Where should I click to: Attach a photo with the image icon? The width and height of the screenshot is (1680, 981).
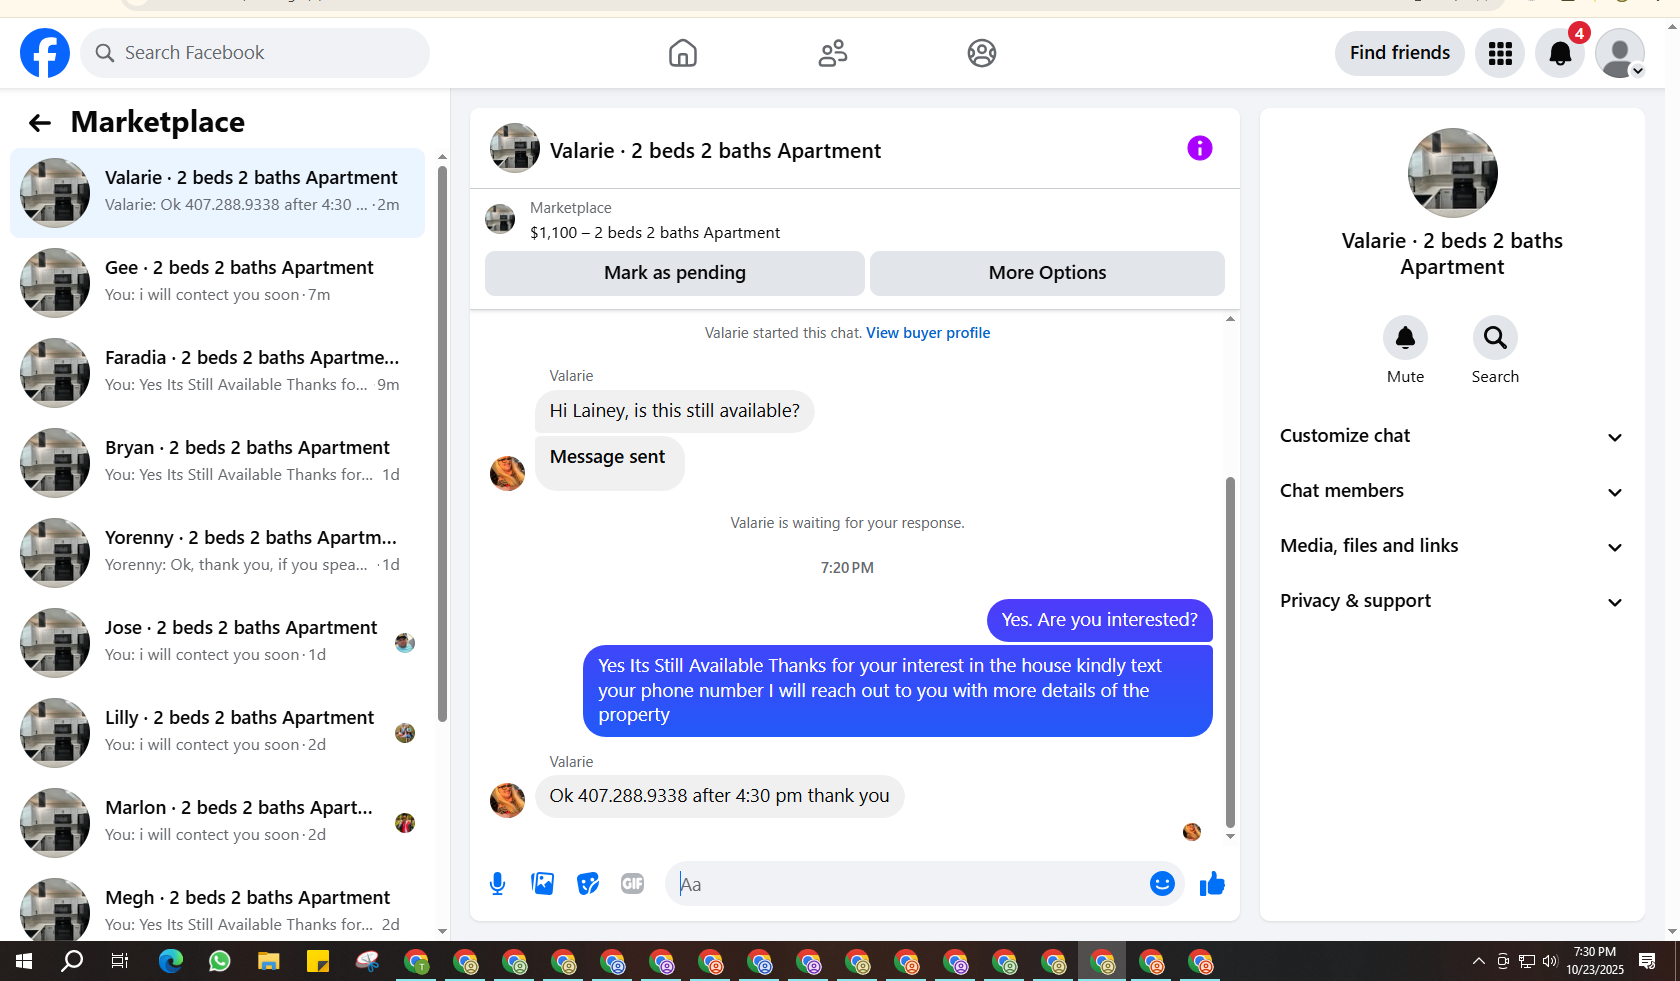point(543,884)
